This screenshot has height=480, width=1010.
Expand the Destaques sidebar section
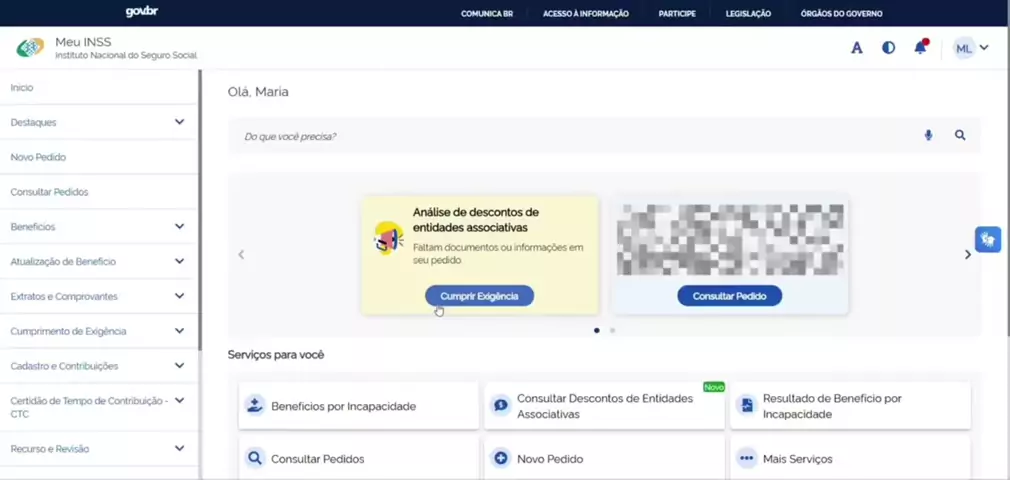coord(179,122)
